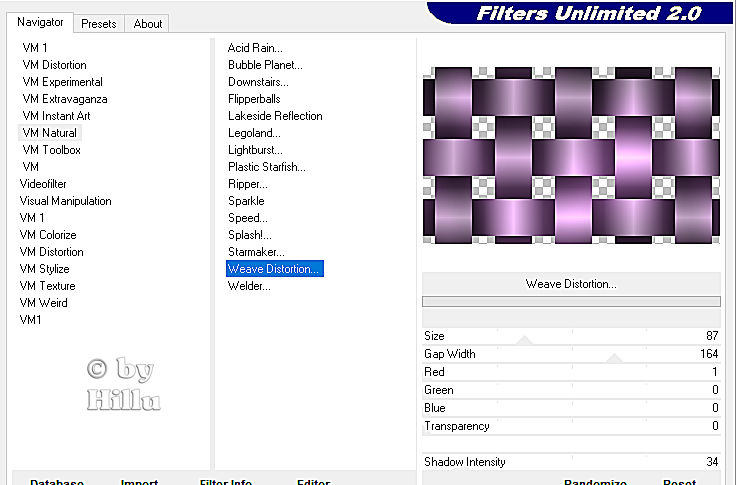Open the About tab
The height and width of the screenshot is (485, 736).
(x=147, y=23)
